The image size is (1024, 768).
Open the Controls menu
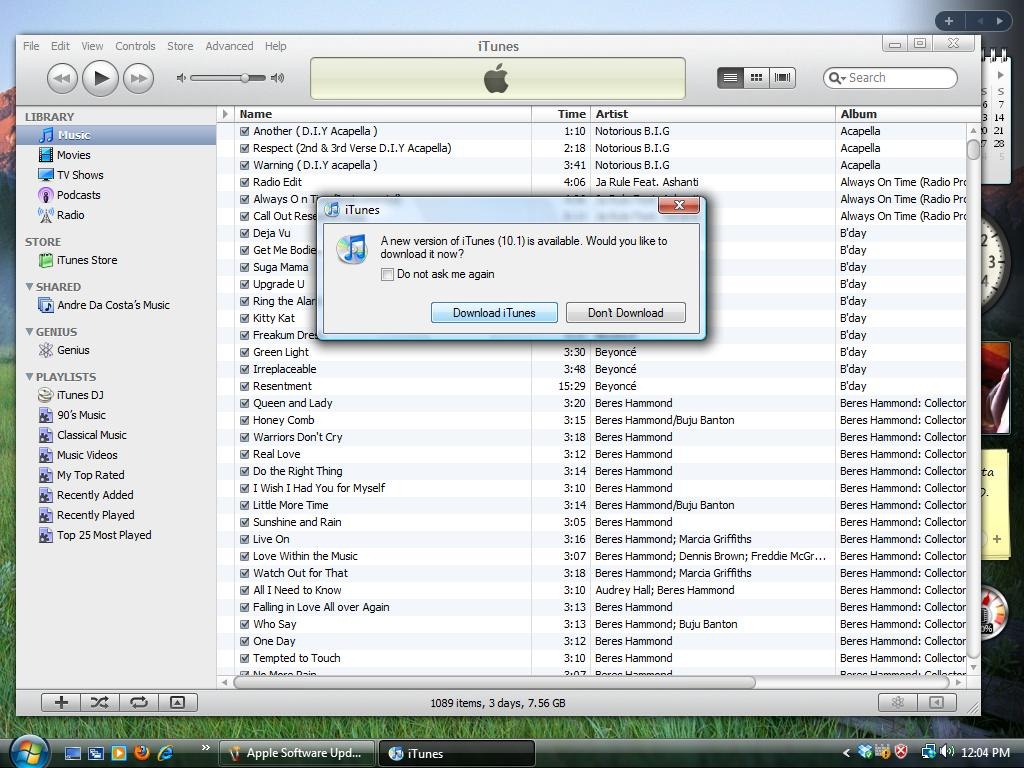[135, 46]
